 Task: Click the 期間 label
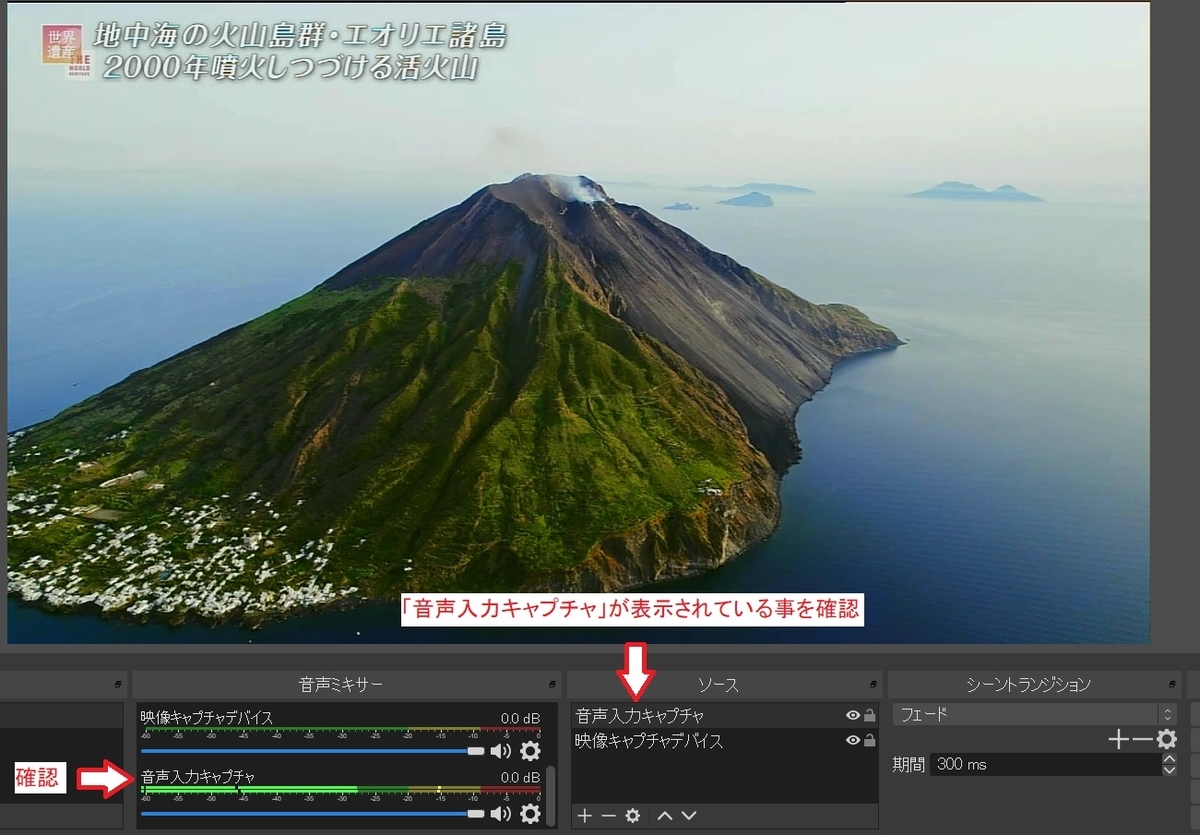908,765
